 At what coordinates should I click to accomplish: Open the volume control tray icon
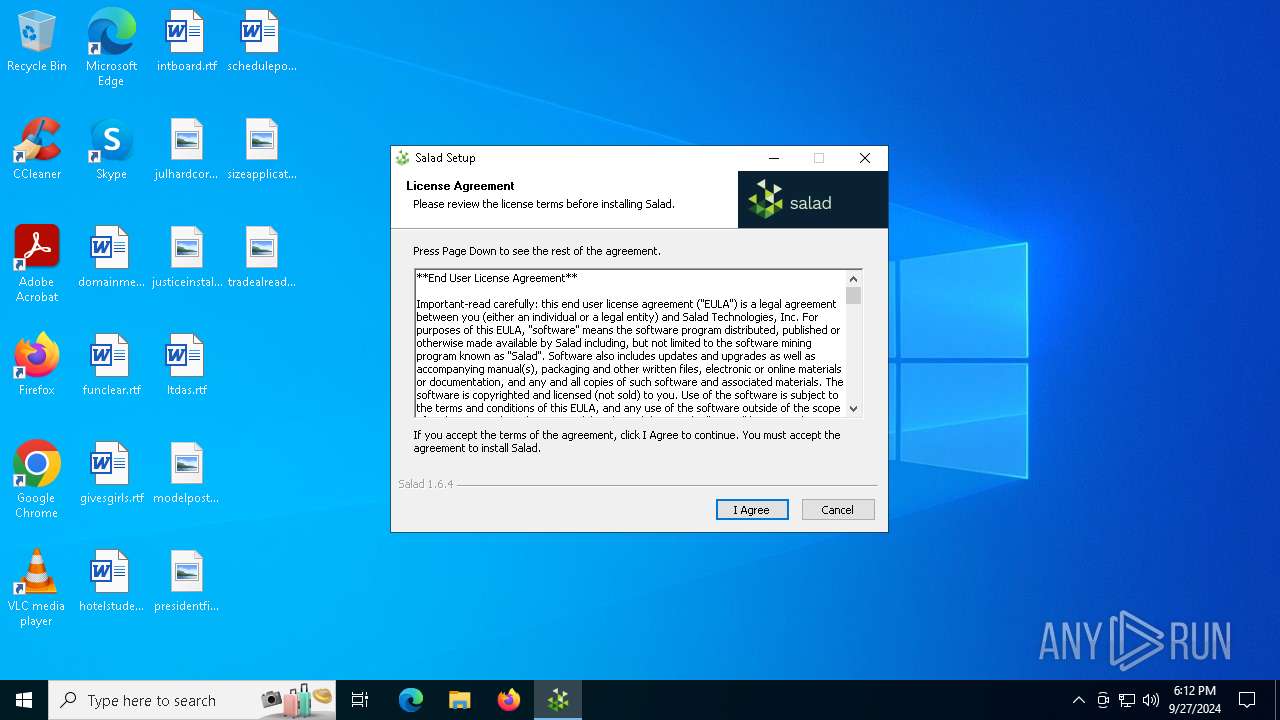[x=1151, y=700]
